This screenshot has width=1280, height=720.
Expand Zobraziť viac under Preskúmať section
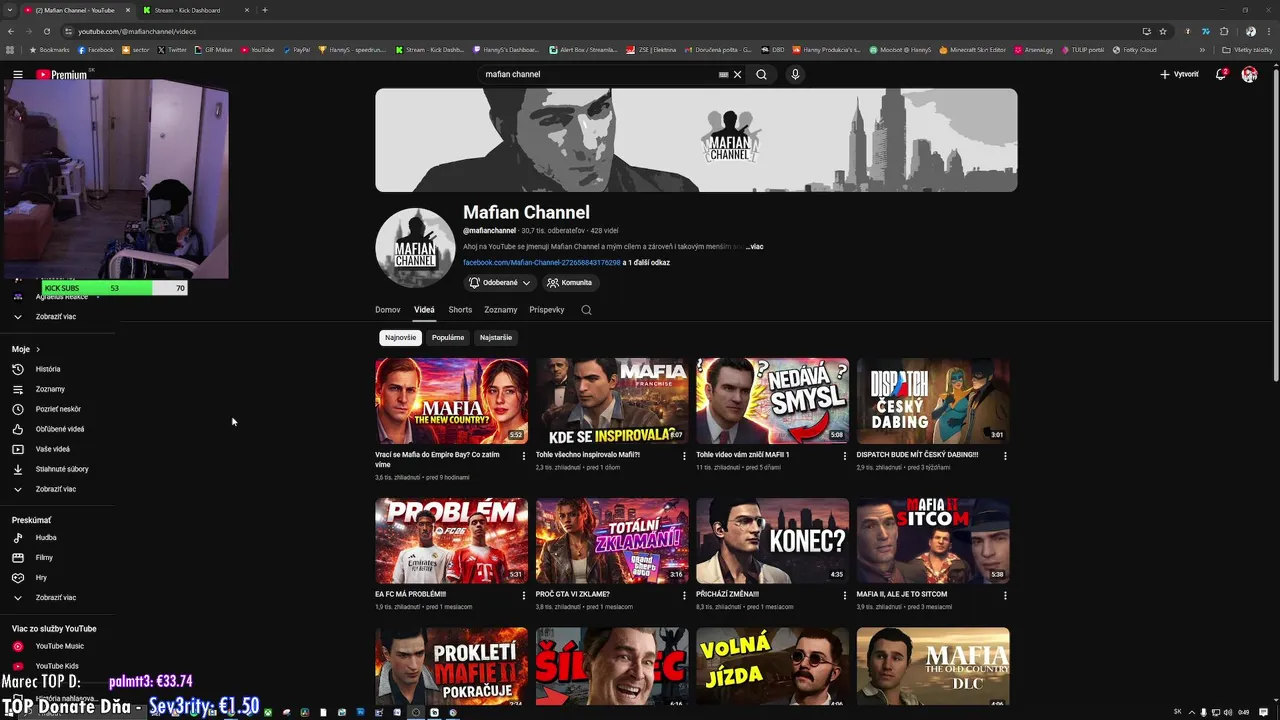click(58, 597)
